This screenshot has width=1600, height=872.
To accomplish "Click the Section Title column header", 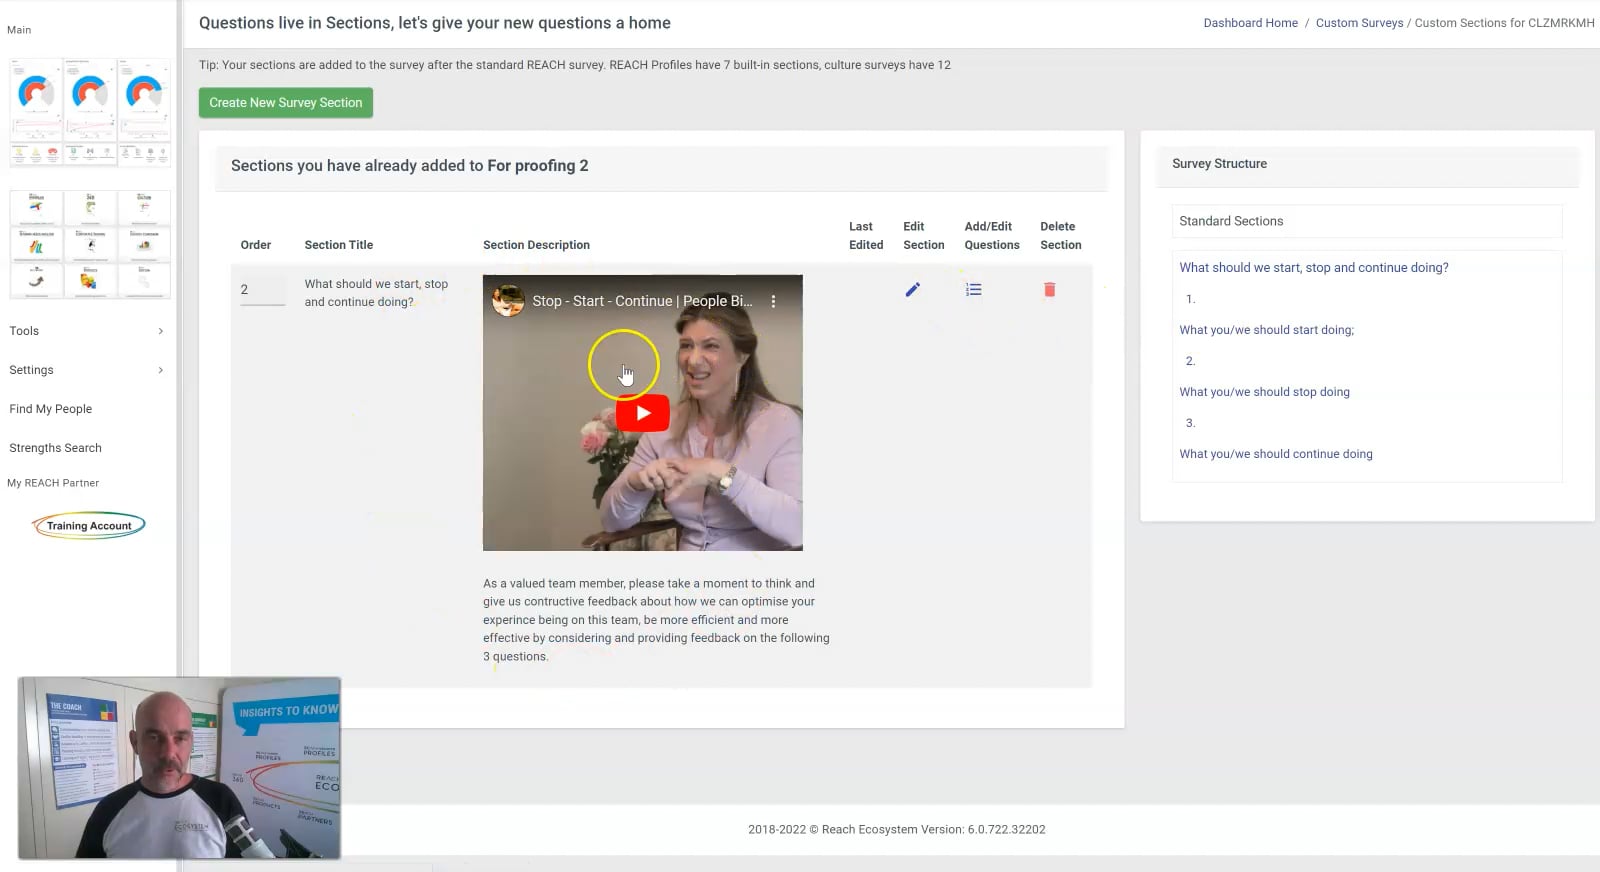I will click(x=338, y=245).
